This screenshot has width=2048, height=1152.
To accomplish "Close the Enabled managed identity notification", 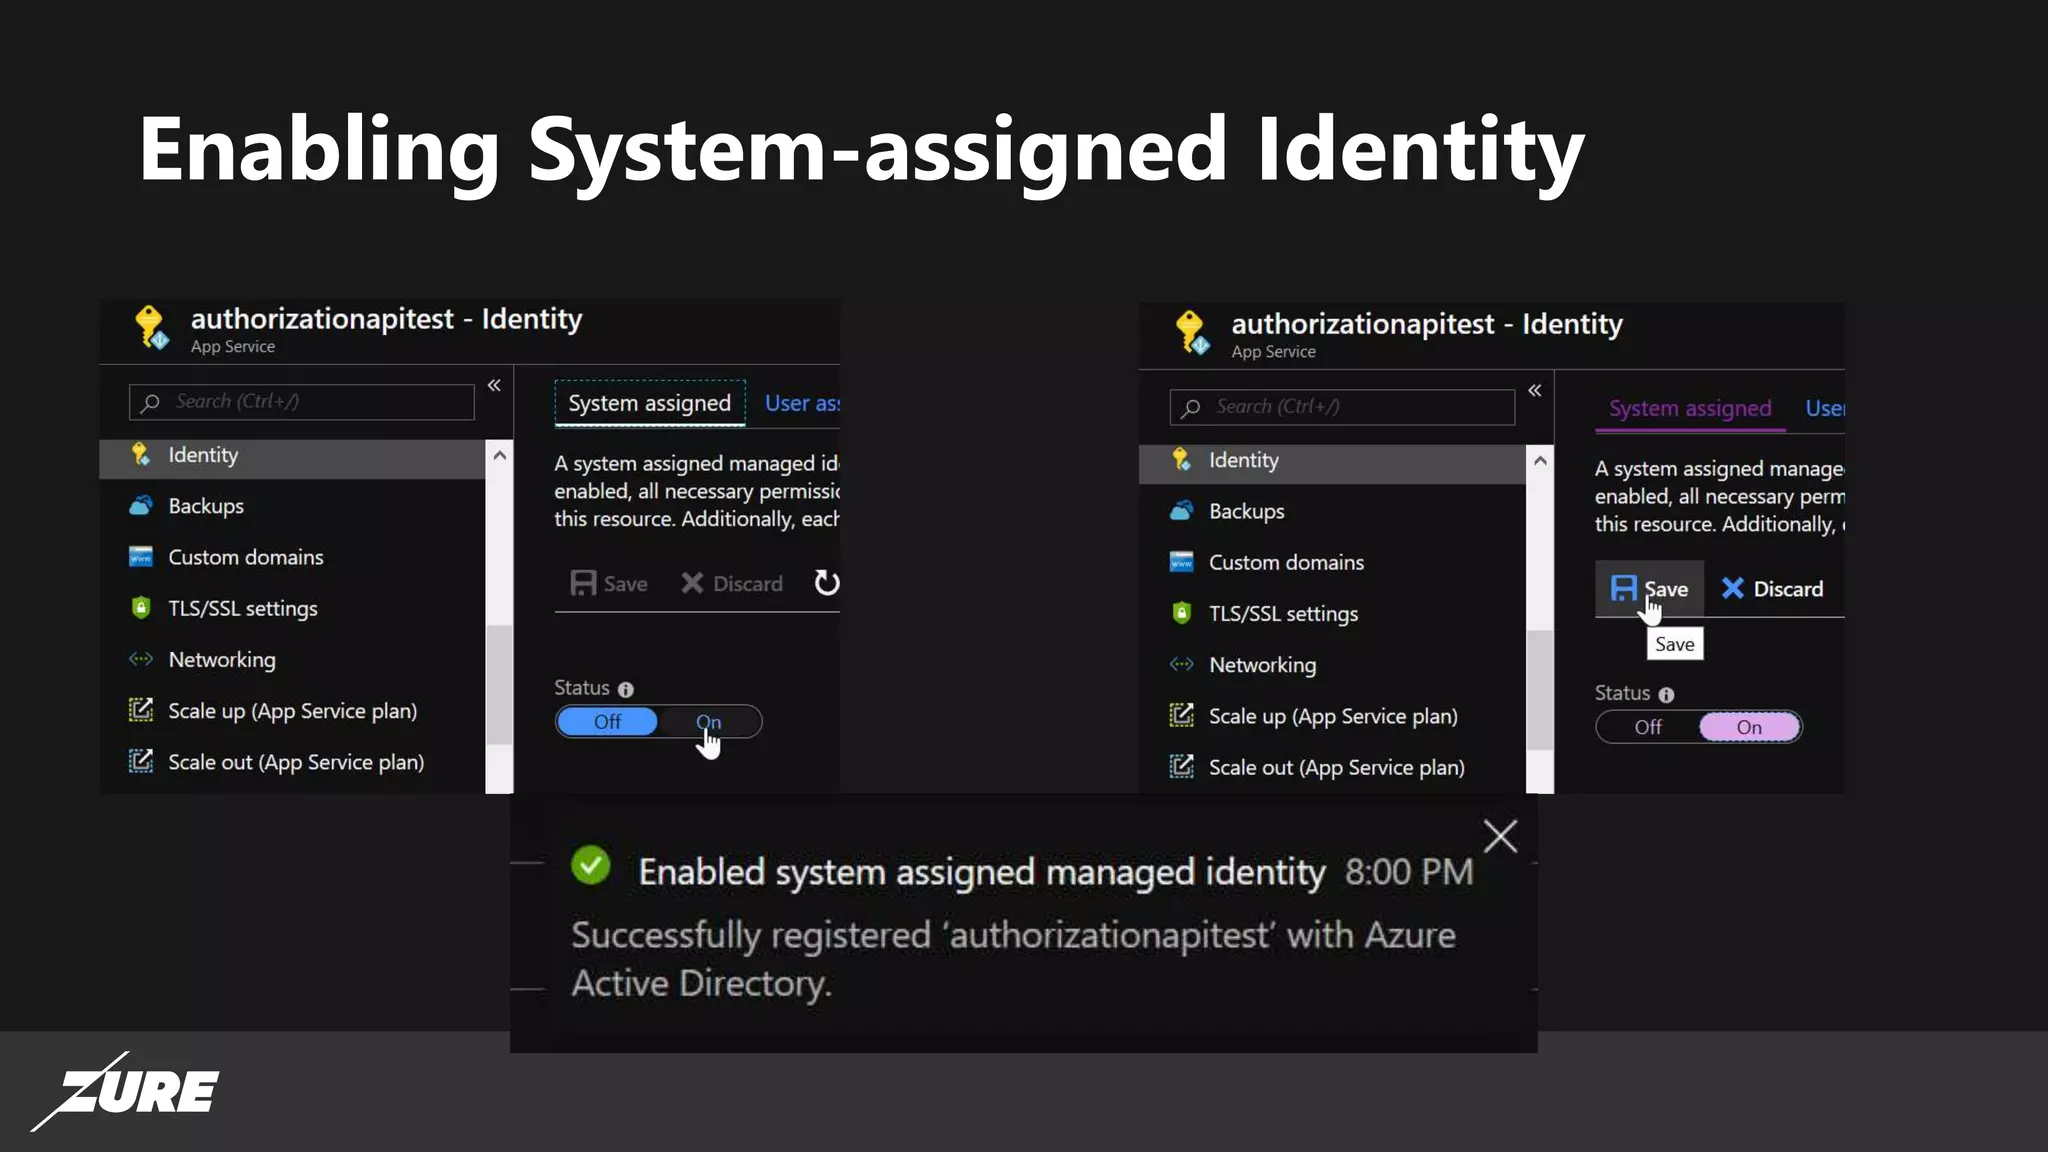I will pos(1500,836).
